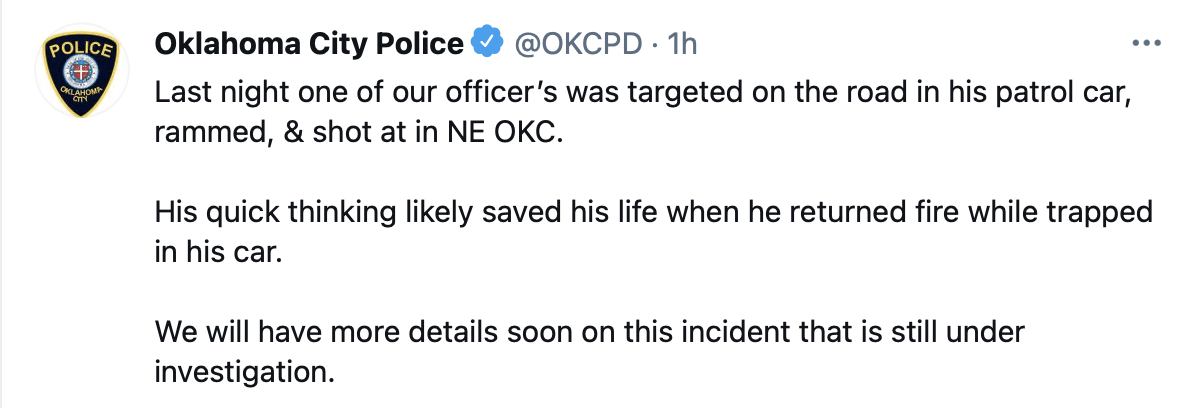Click the blue verified checkmark badge
Image resolution: width=1196 pixels, height=408 pixels.
(x=488, y=43)
